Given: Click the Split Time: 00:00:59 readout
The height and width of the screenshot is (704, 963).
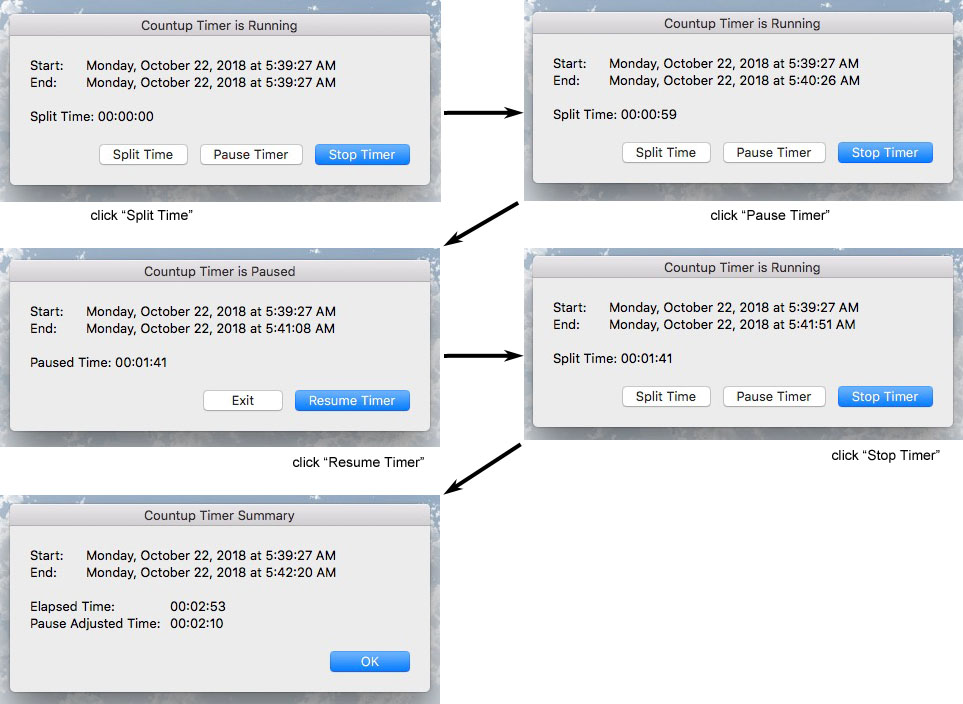Looking at the screenshot, I should tap(615, 115).
